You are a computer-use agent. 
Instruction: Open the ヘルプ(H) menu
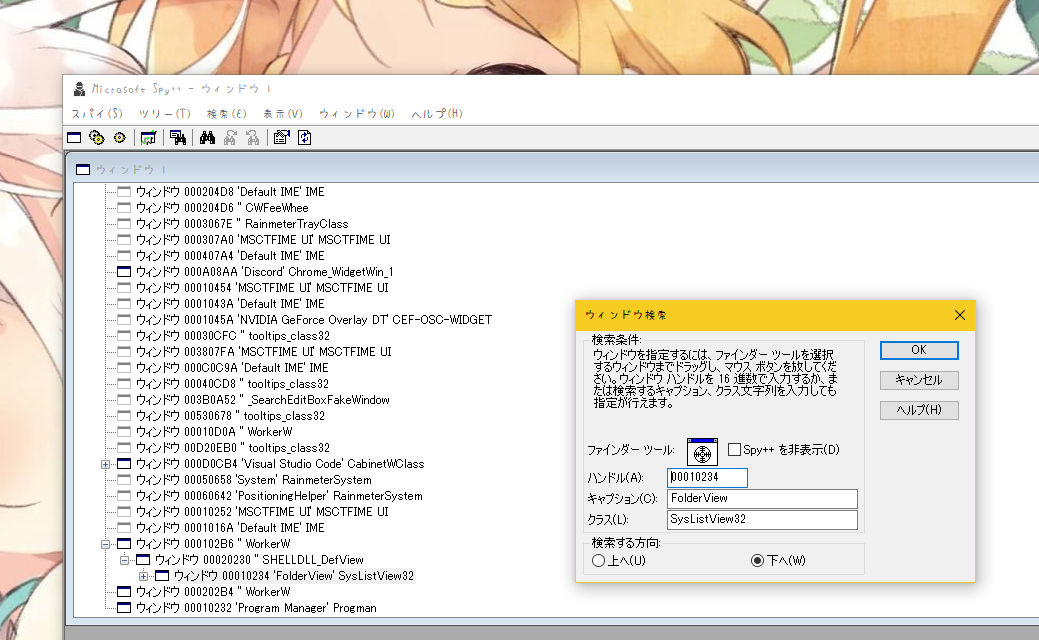coord(437,113)
